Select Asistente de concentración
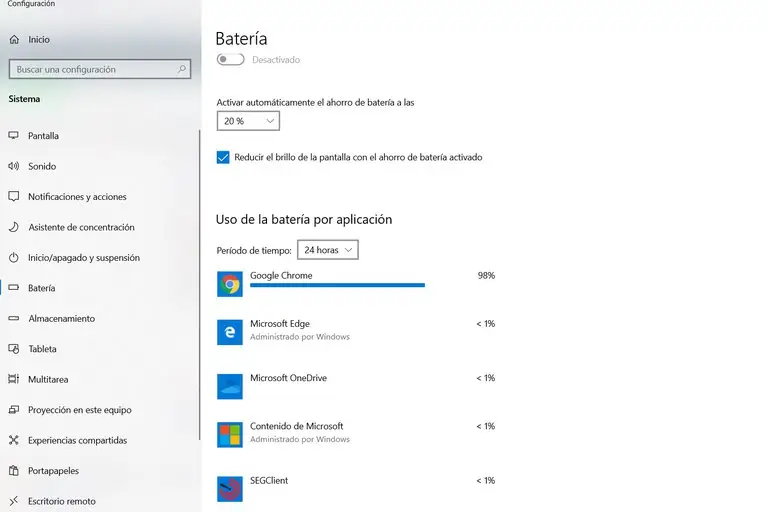768x512 pixels. click(x=81, y=227)
